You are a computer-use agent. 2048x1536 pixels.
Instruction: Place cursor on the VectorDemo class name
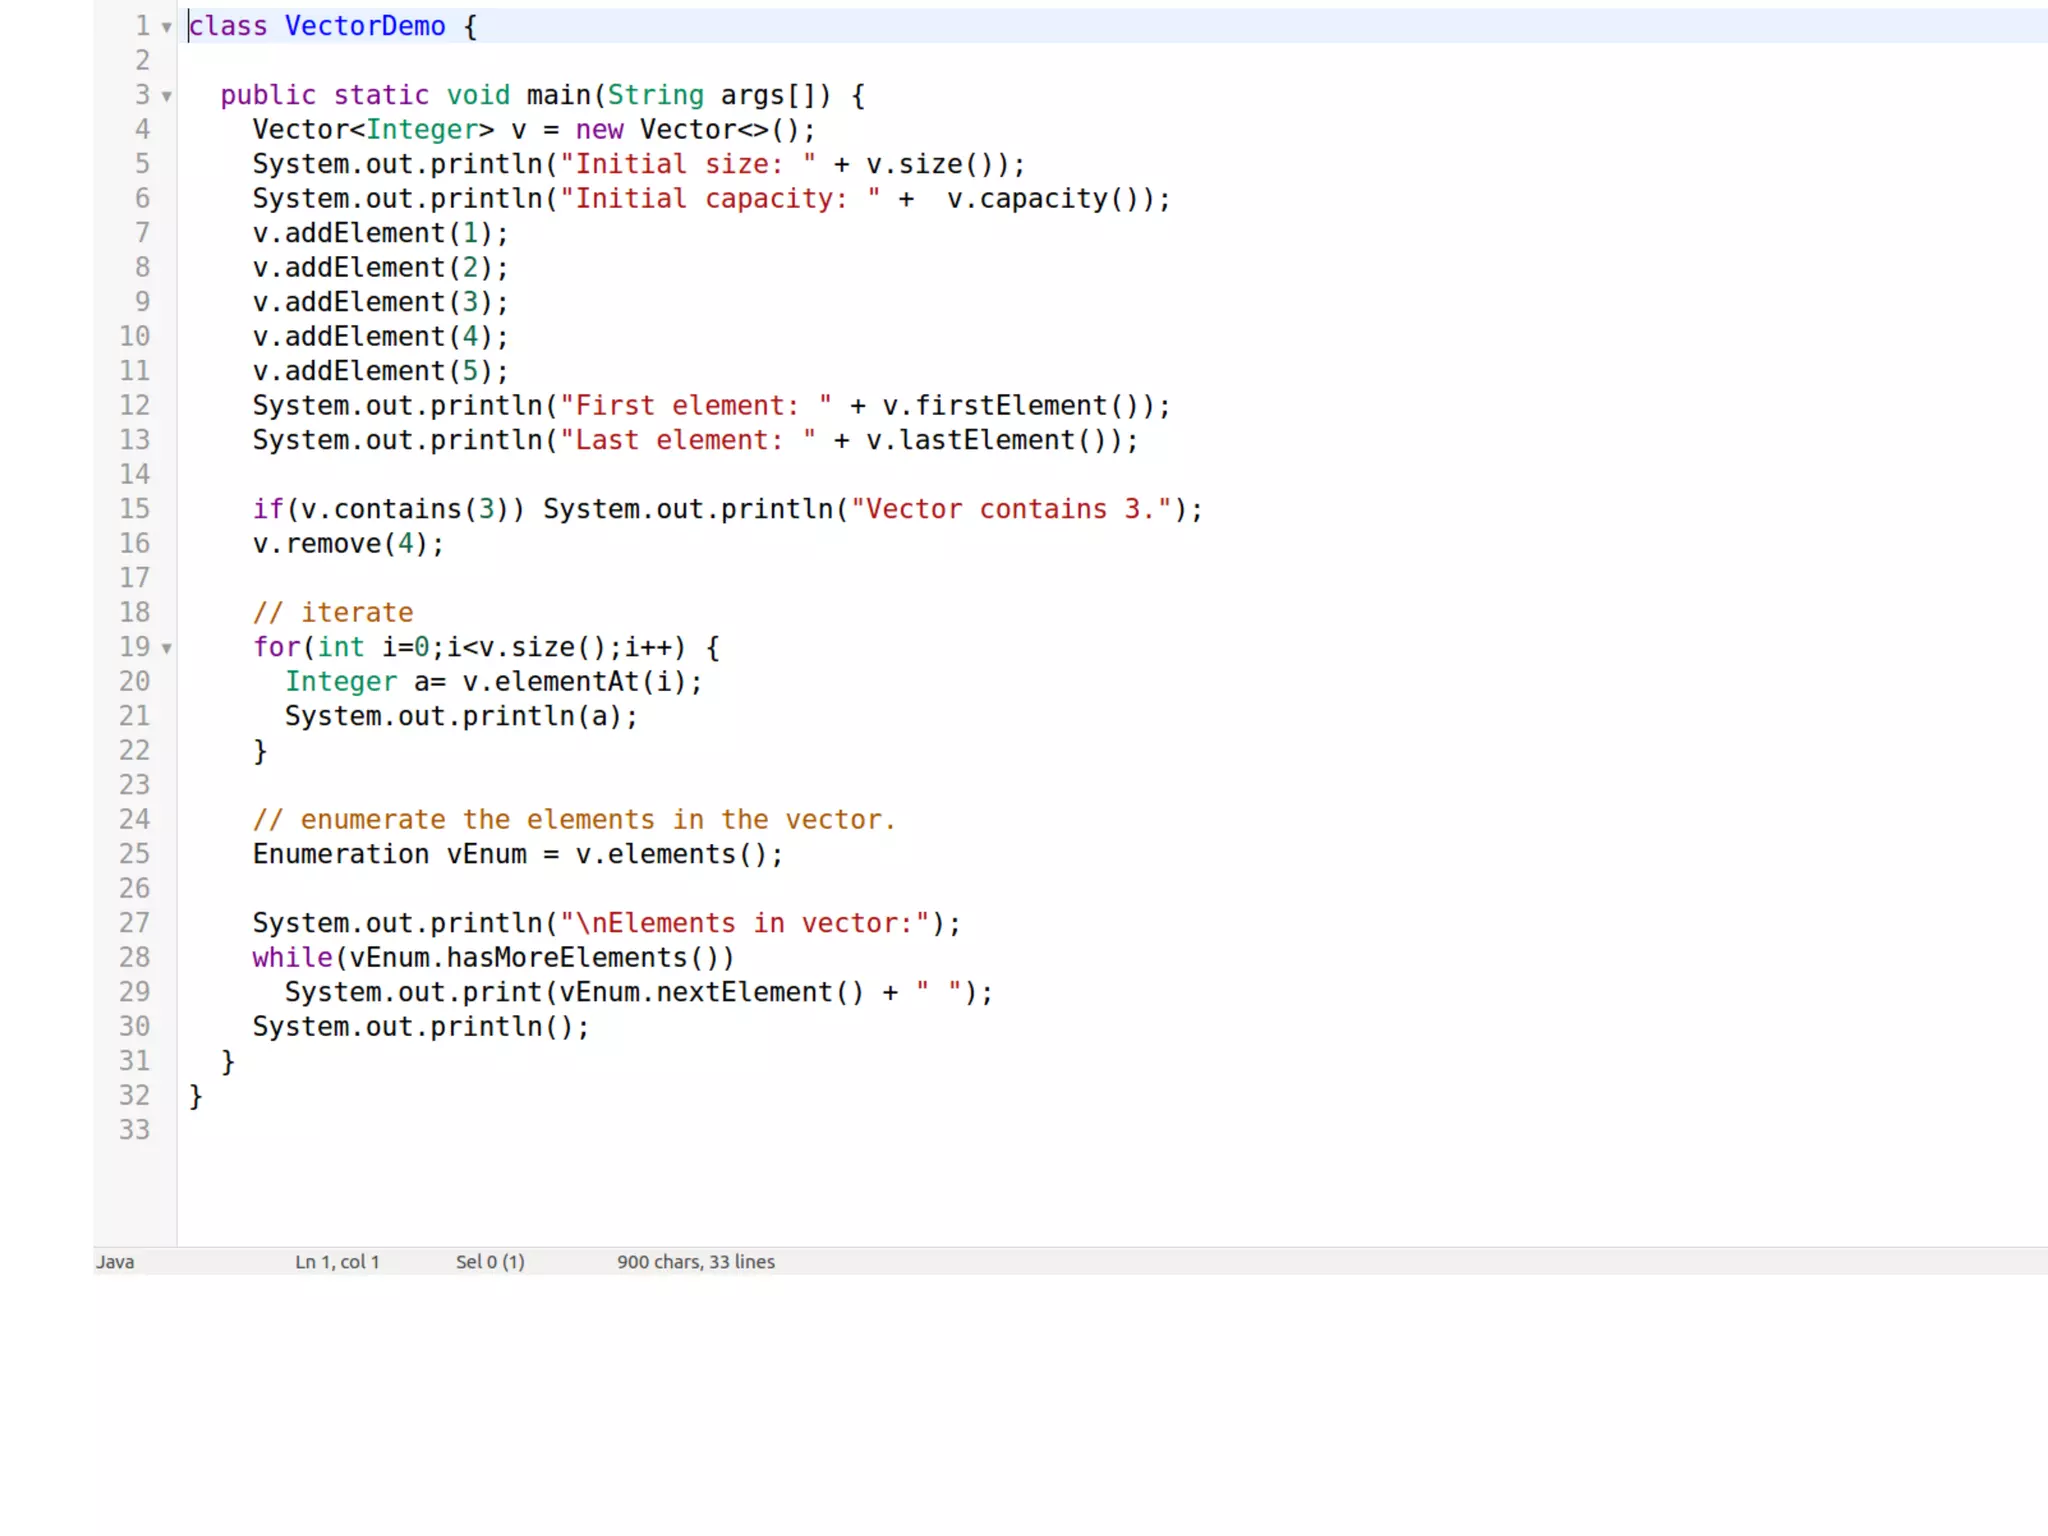point(365,26)
